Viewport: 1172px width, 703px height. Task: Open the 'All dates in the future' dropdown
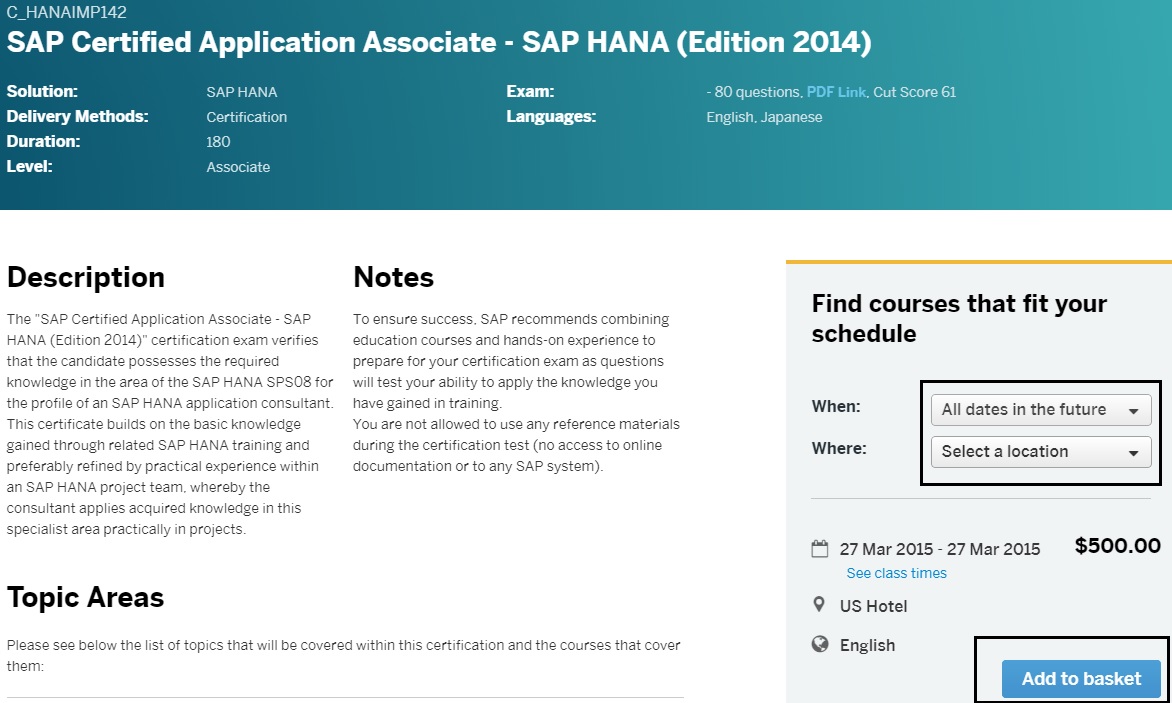point(1041,409)
